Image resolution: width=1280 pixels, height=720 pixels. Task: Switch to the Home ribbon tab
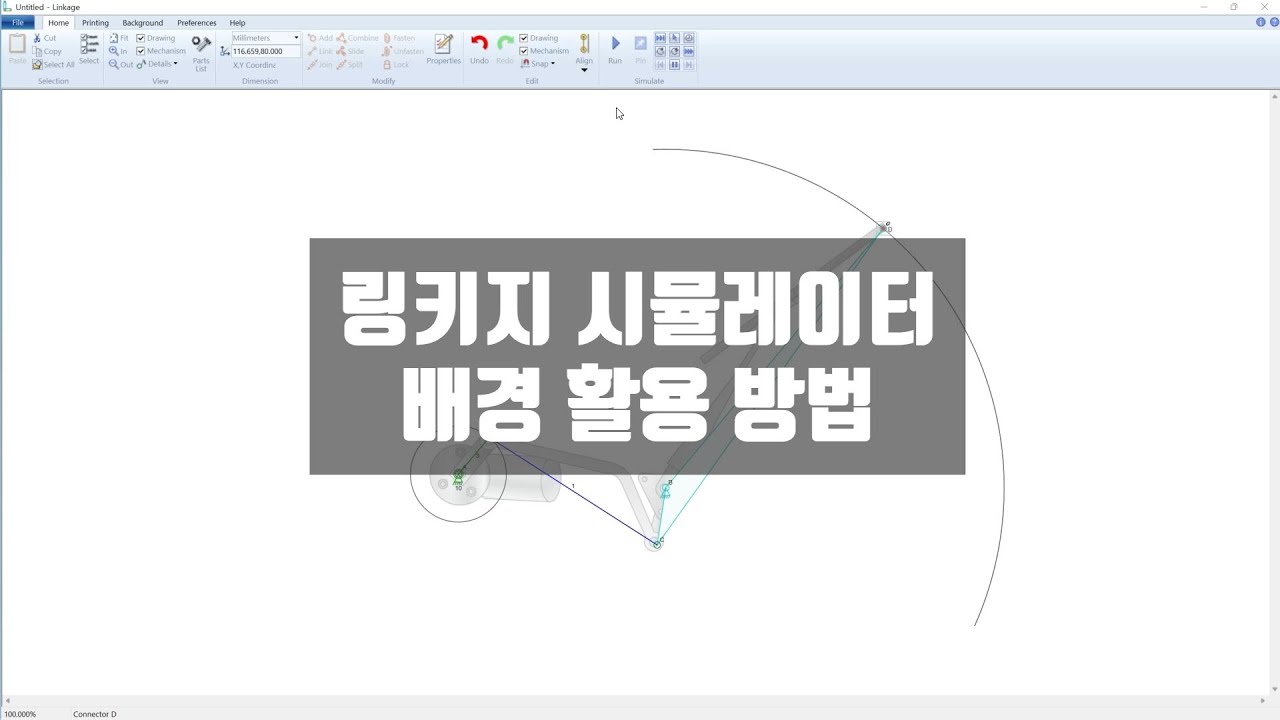tap(59, 22)
